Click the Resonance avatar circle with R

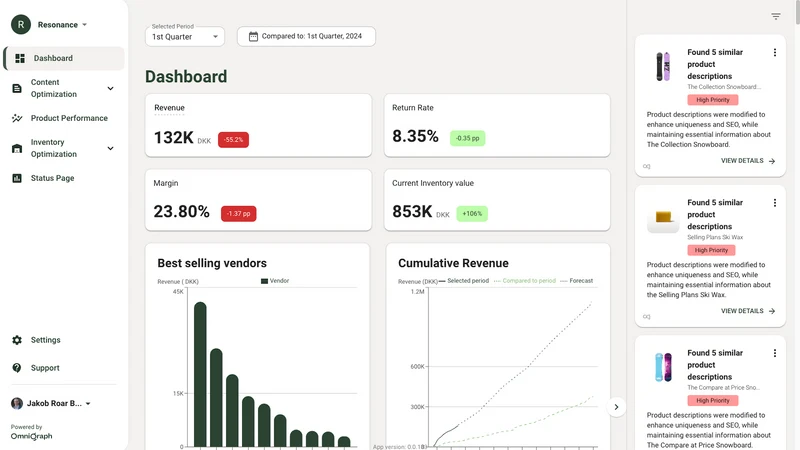[x=21, y=24]
